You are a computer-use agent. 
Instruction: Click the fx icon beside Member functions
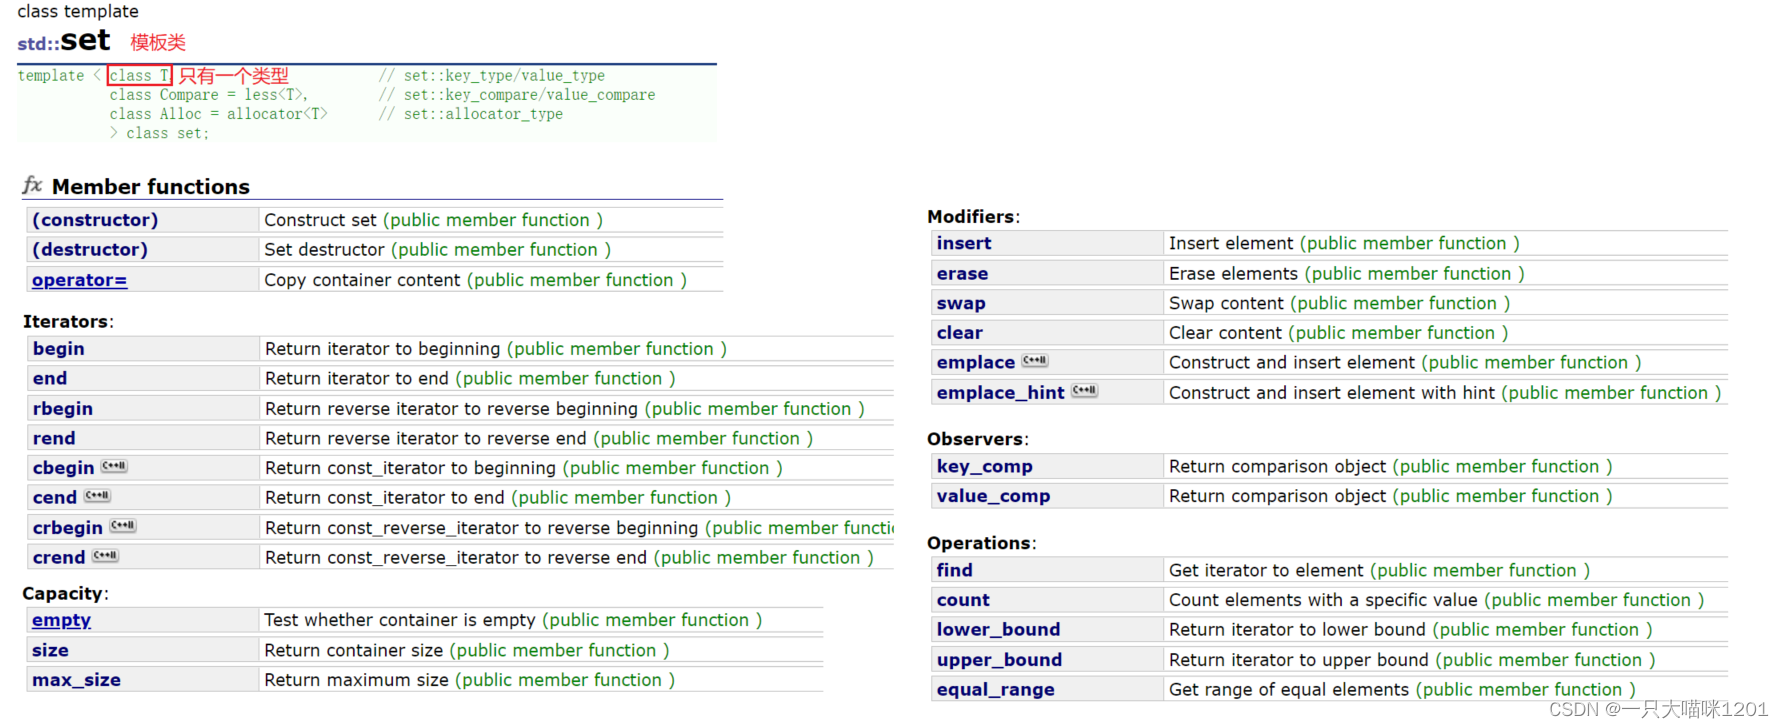[32, 185]
